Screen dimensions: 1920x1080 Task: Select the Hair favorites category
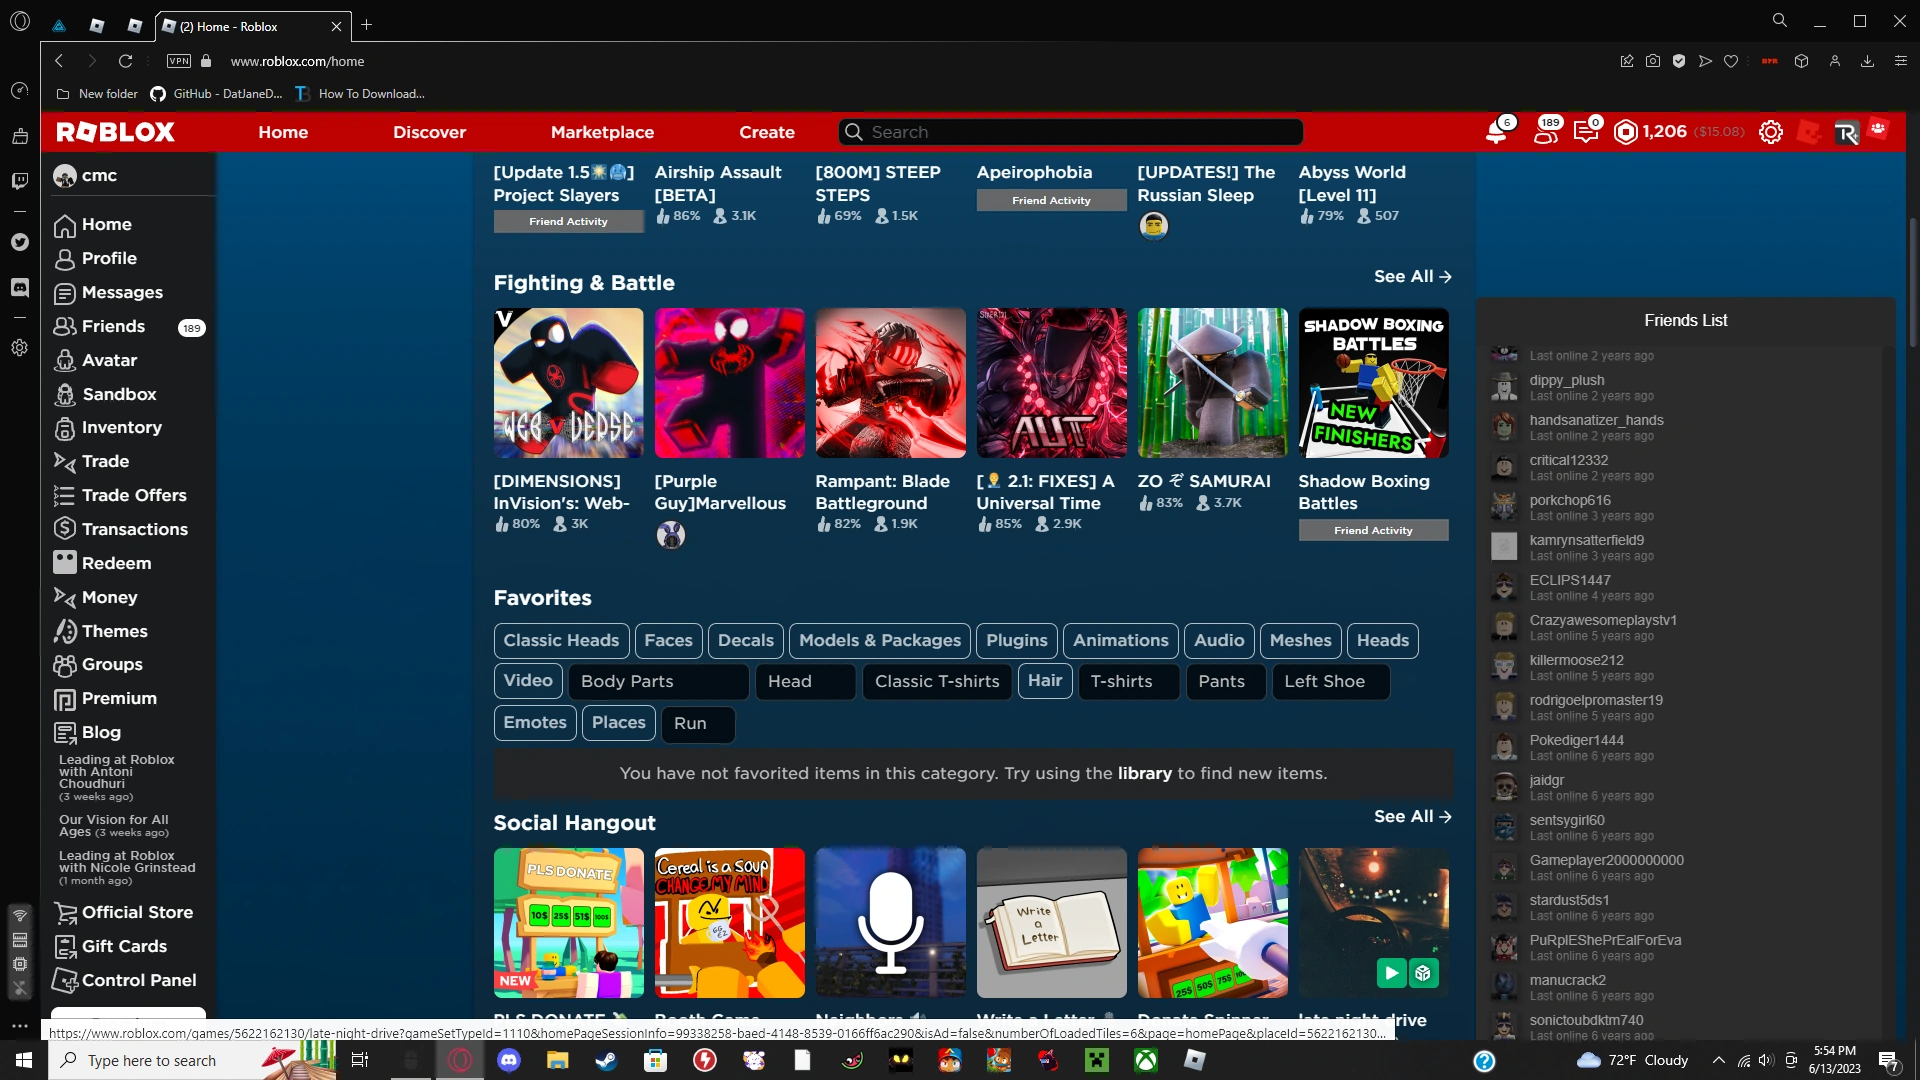pos(1045,681)
